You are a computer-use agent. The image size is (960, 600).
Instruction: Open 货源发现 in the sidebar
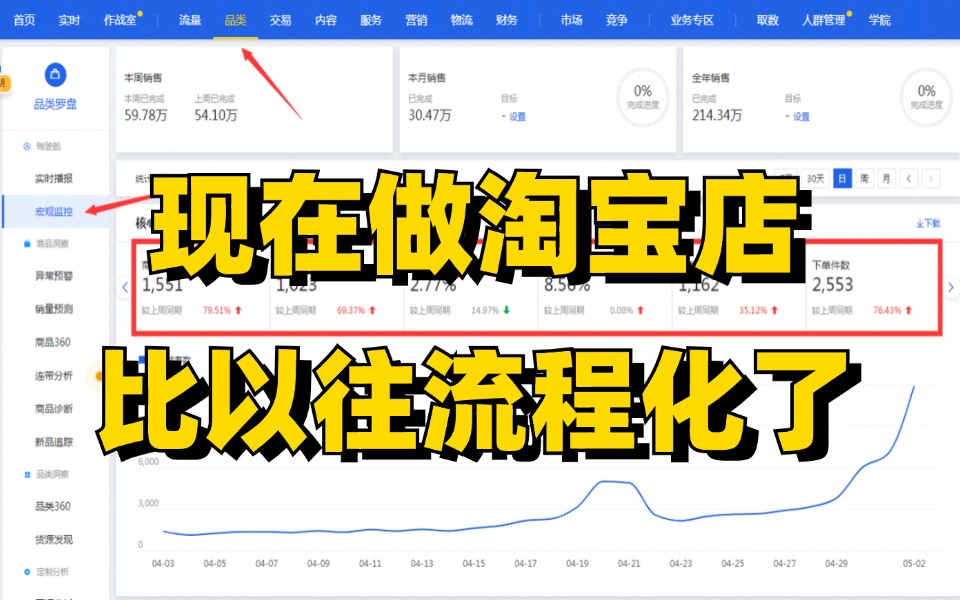pyautogui.click(x=54, y=539)
